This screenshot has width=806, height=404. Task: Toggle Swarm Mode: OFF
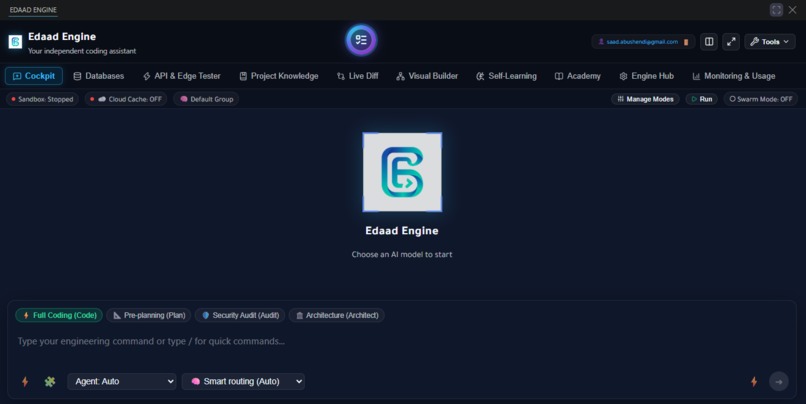[x=761, y=99]
